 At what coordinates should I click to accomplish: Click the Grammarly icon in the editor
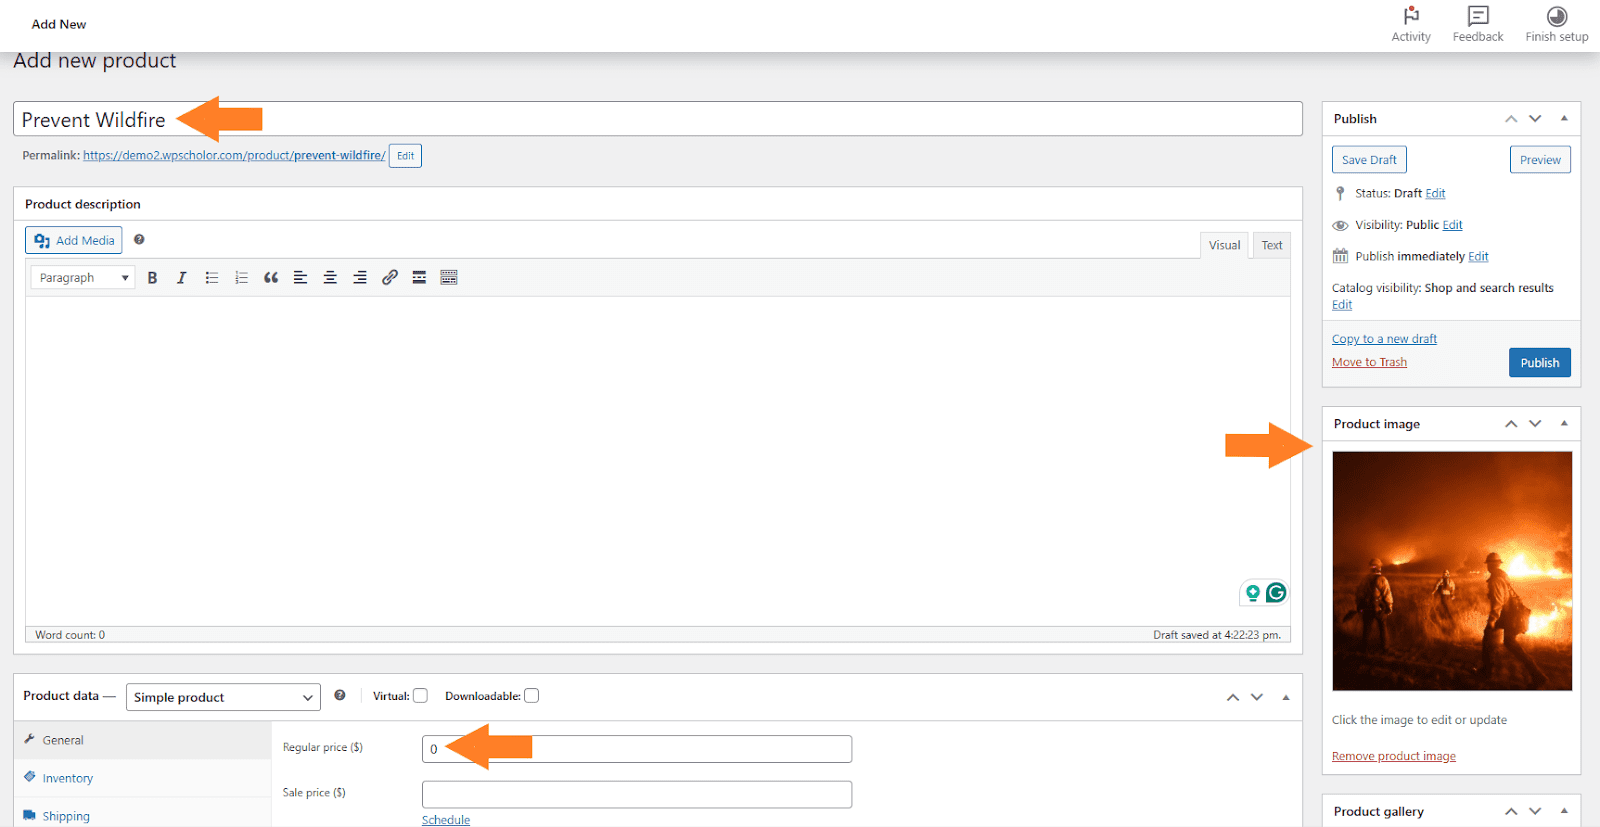pos(1276,593)
